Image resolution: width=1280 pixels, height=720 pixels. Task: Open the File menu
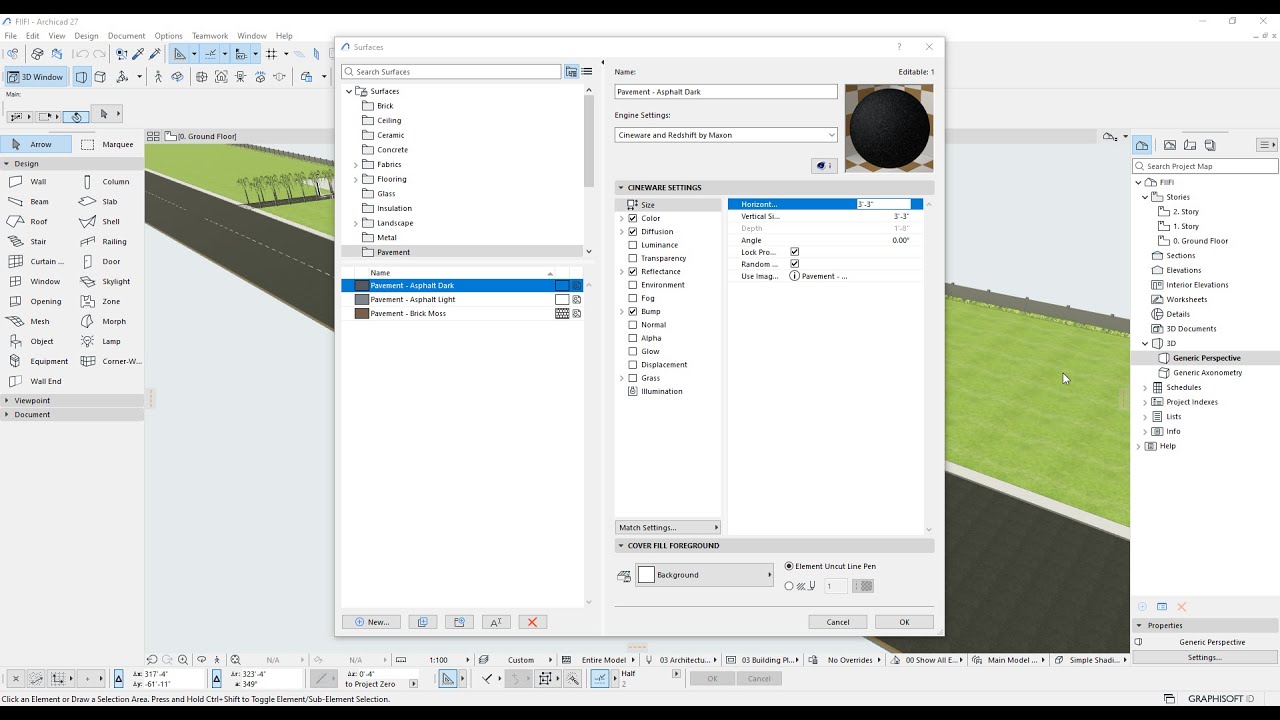10,36
